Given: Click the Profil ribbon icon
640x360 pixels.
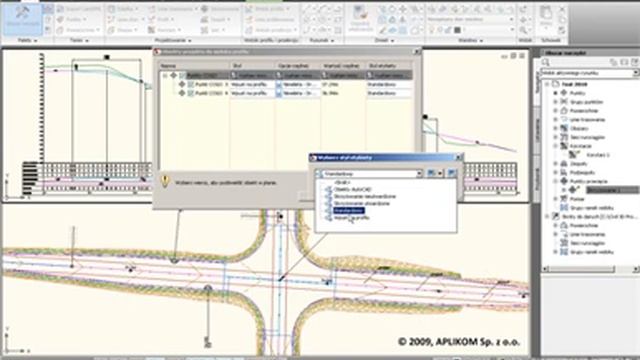Looking at the screenshot, I should [152, 20].
